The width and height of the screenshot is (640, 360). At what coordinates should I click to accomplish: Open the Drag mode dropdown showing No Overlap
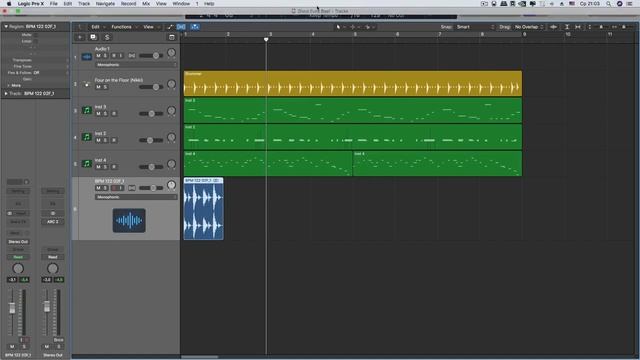(x=529, y=27)
